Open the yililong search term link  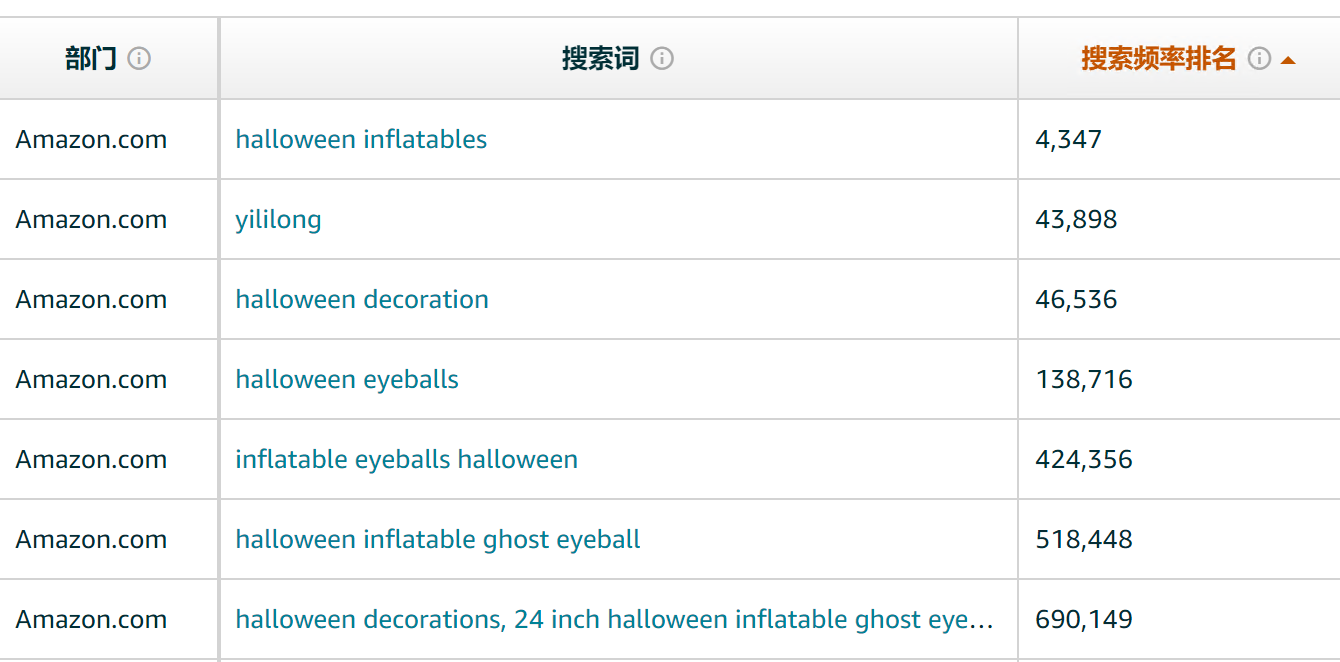[x=278, y=219]
